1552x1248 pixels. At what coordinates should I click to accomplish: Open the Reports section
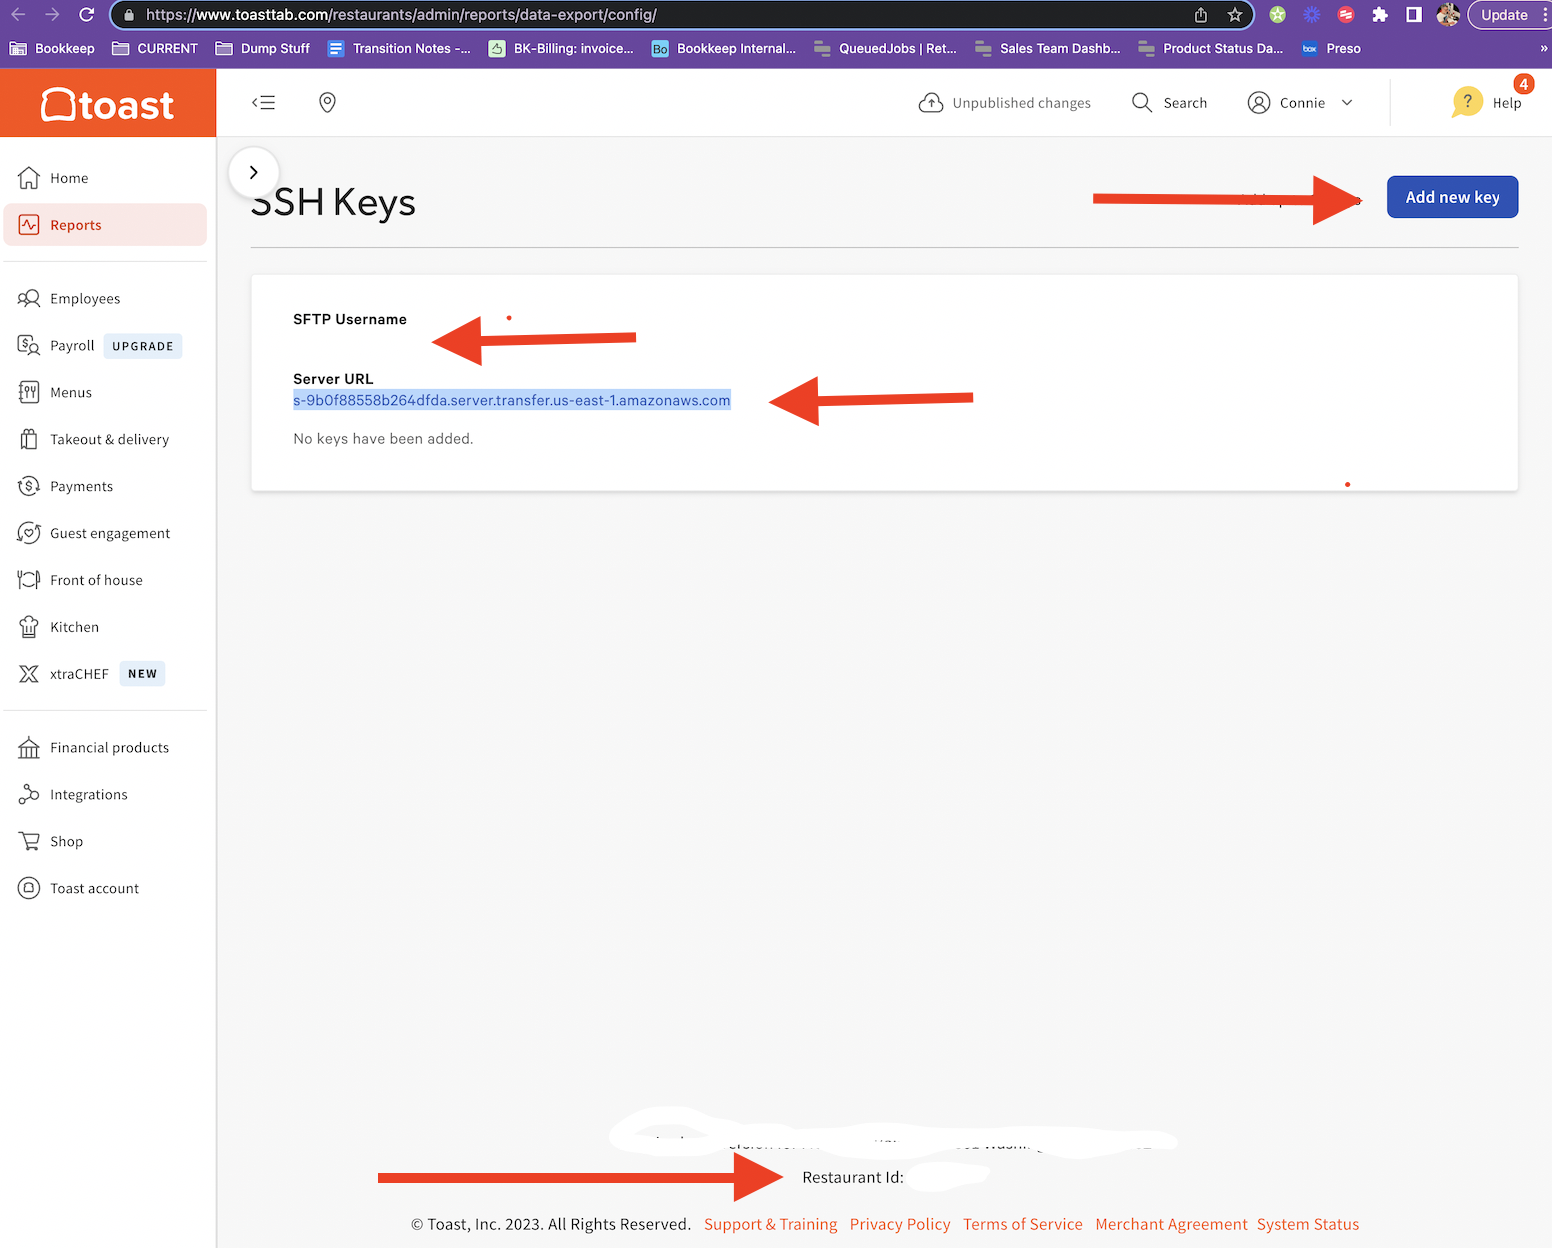(105, 225)
